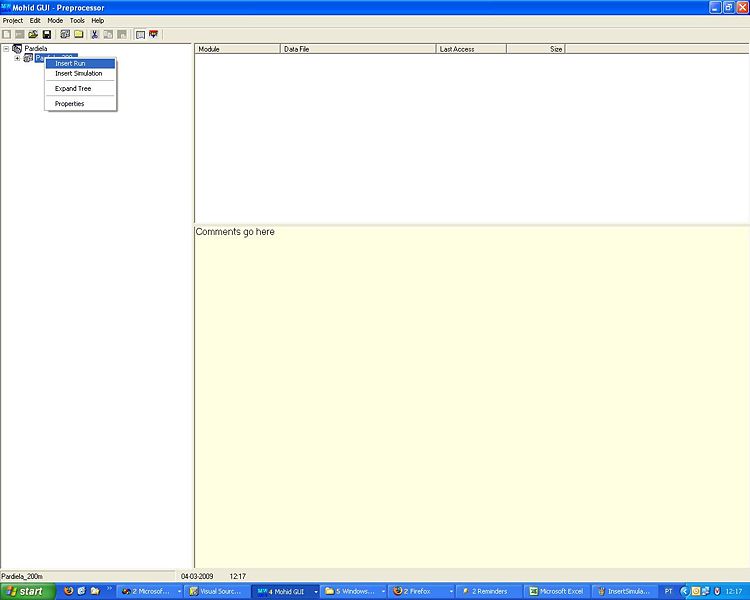Click the 04-03-2009 date in status bar
The width and height of the screenshot is (750, 600).
pos(197,576)
